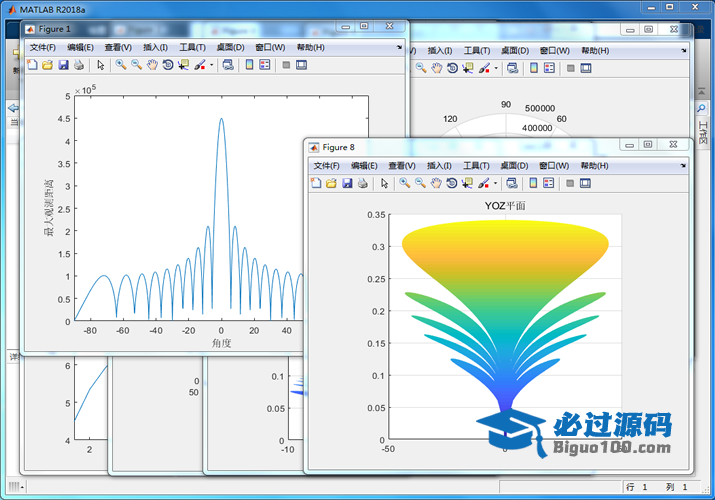Click Show Plot Tools button in Figure 8
715x500 pixels.
[x=586, y=184]
